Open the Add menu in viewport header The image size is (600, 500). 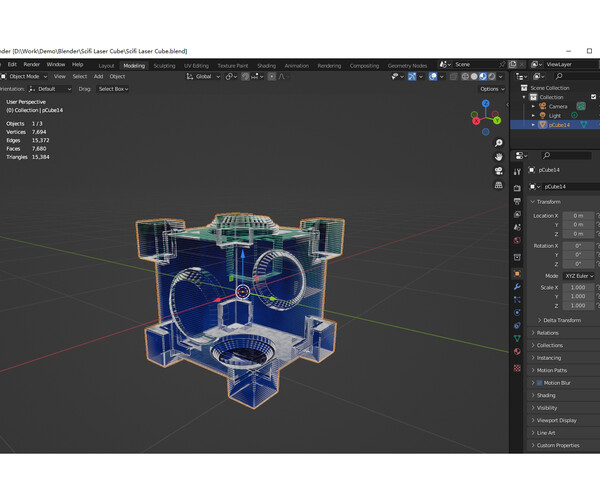(98, 76)
